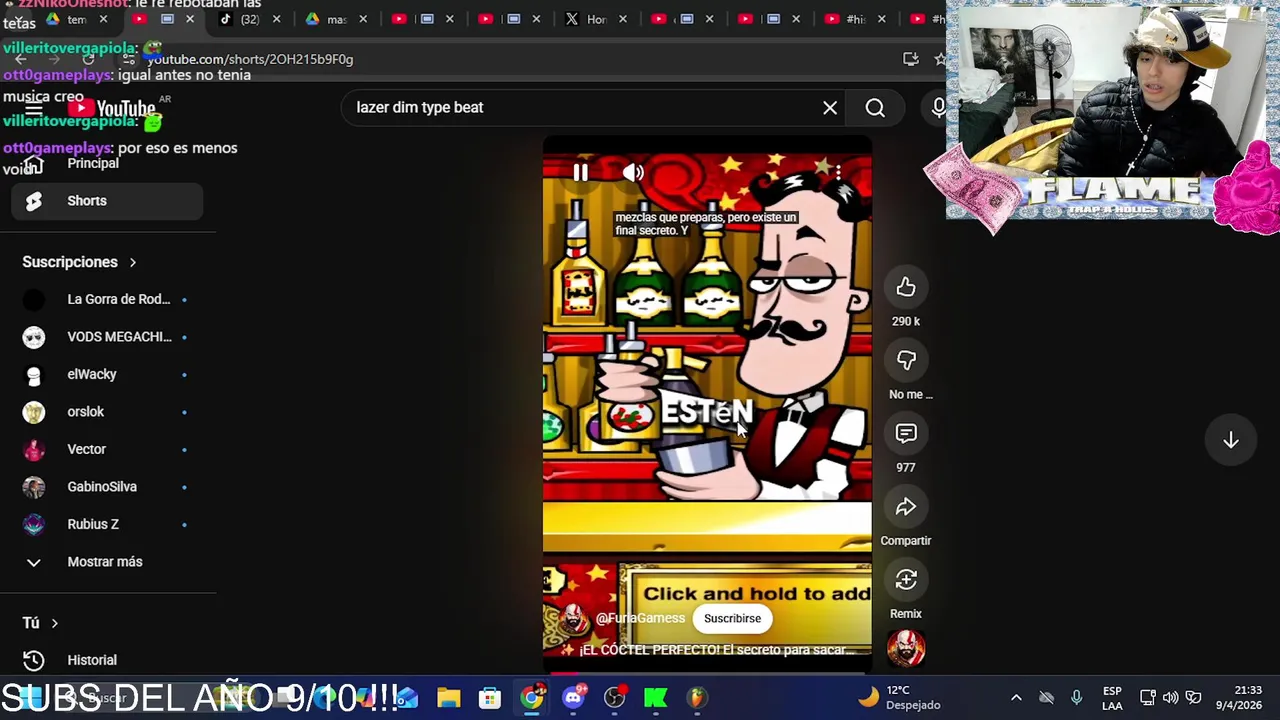Dislike the short via No me gusta
The width and height of the screenshot is (1280, 720).
[906, 360]
